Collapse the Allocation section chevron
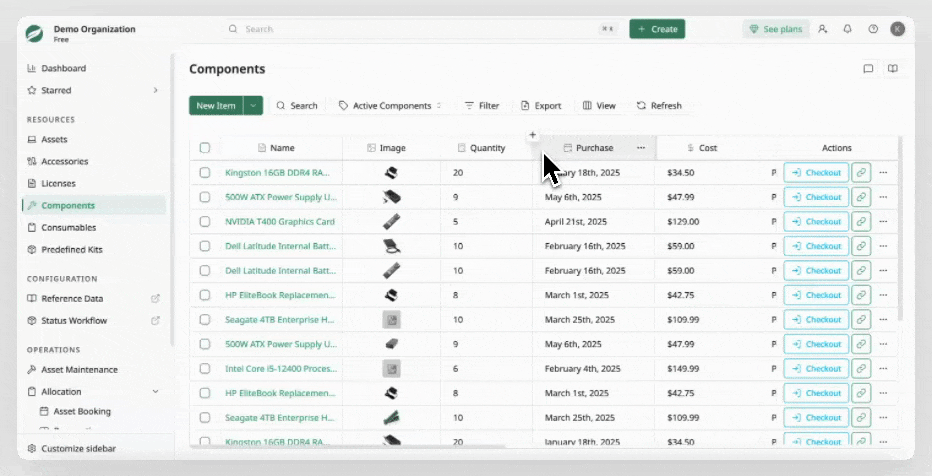The width and height of the screenshot is (932, 476). pyautogui.click(x=156, y=392)
